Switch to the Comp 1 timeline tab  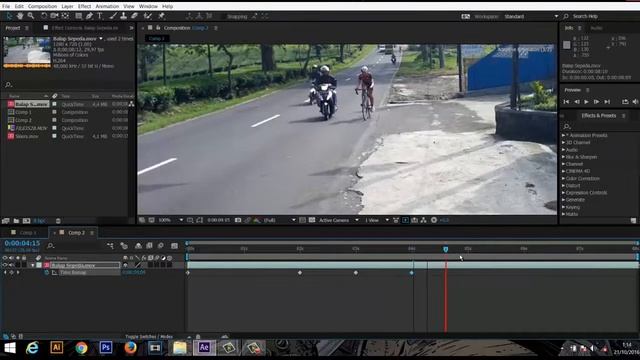click(28, 233)
